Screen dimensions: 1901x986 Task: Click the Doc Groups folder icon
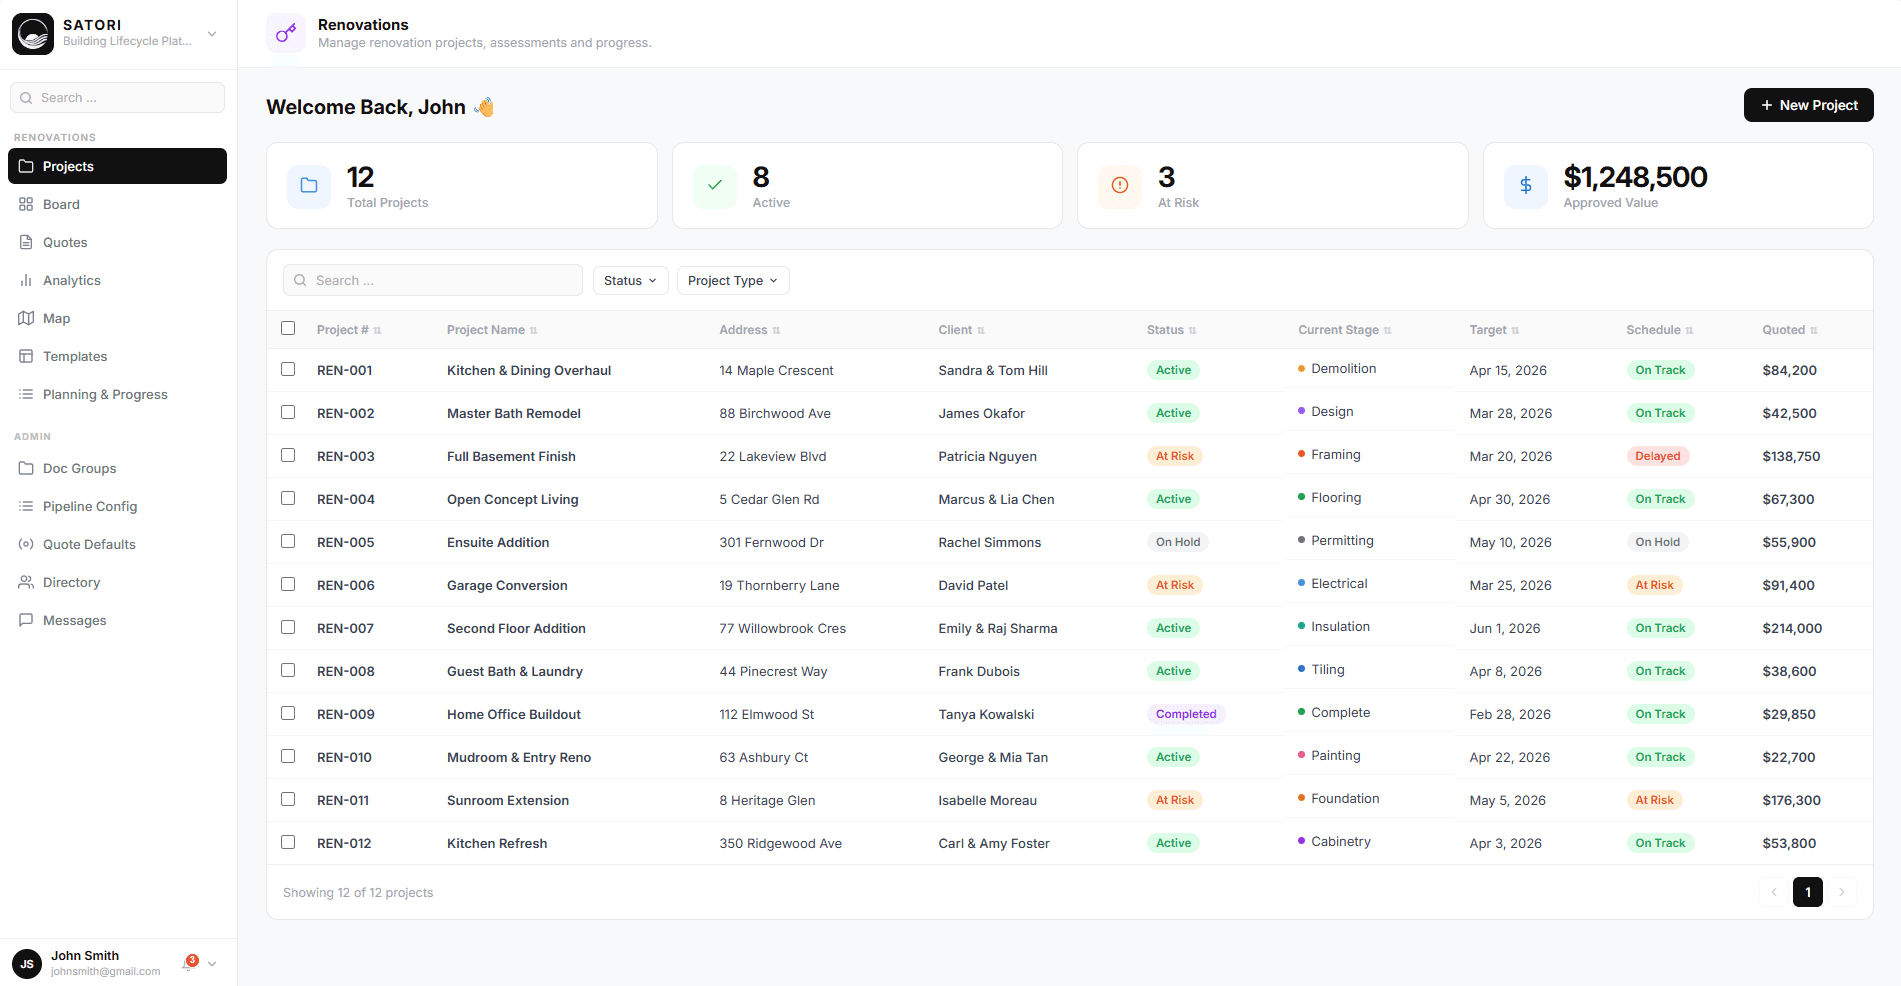tap(26, 468)
